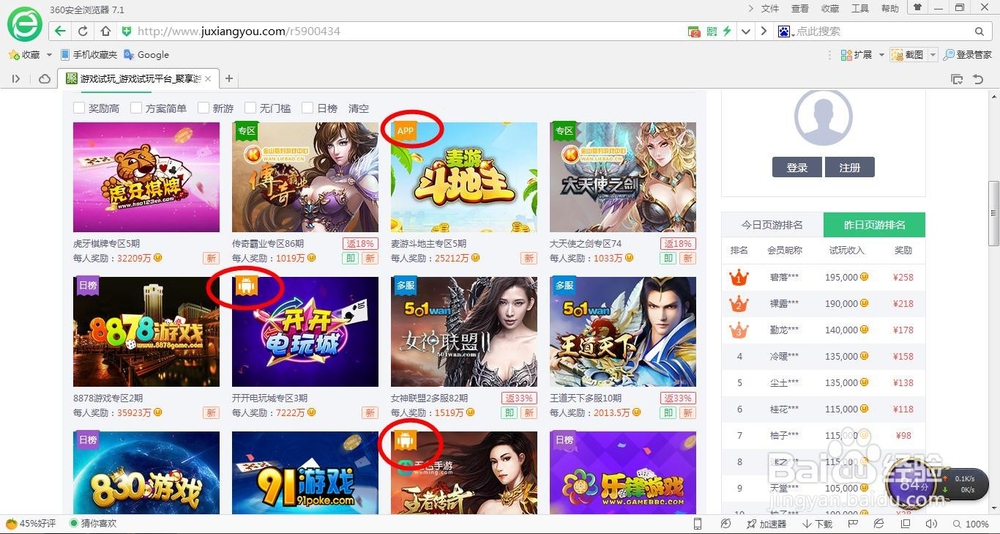Expand the menu bar chevron before 文件
Screen dimensions: 1000x534
751,8
